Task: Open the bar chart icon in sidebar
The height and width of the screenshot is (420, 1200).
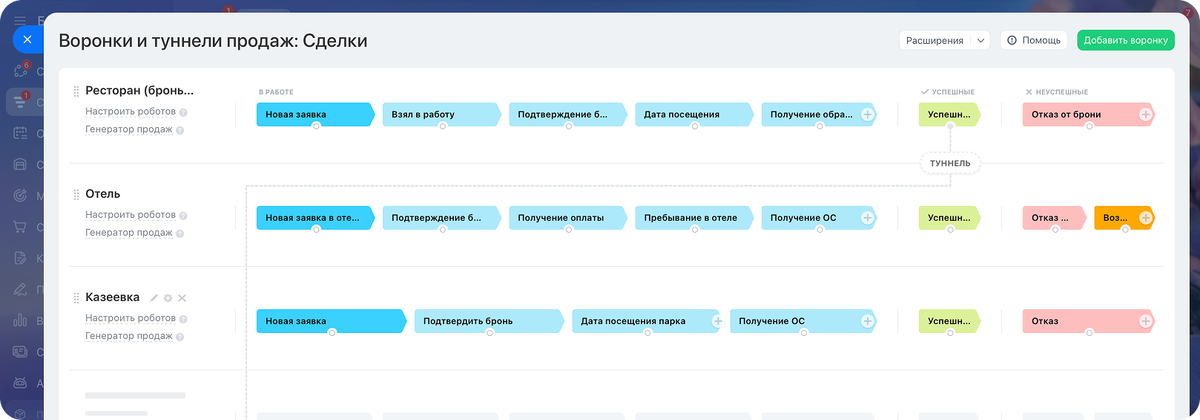Action: coord(20,321)
